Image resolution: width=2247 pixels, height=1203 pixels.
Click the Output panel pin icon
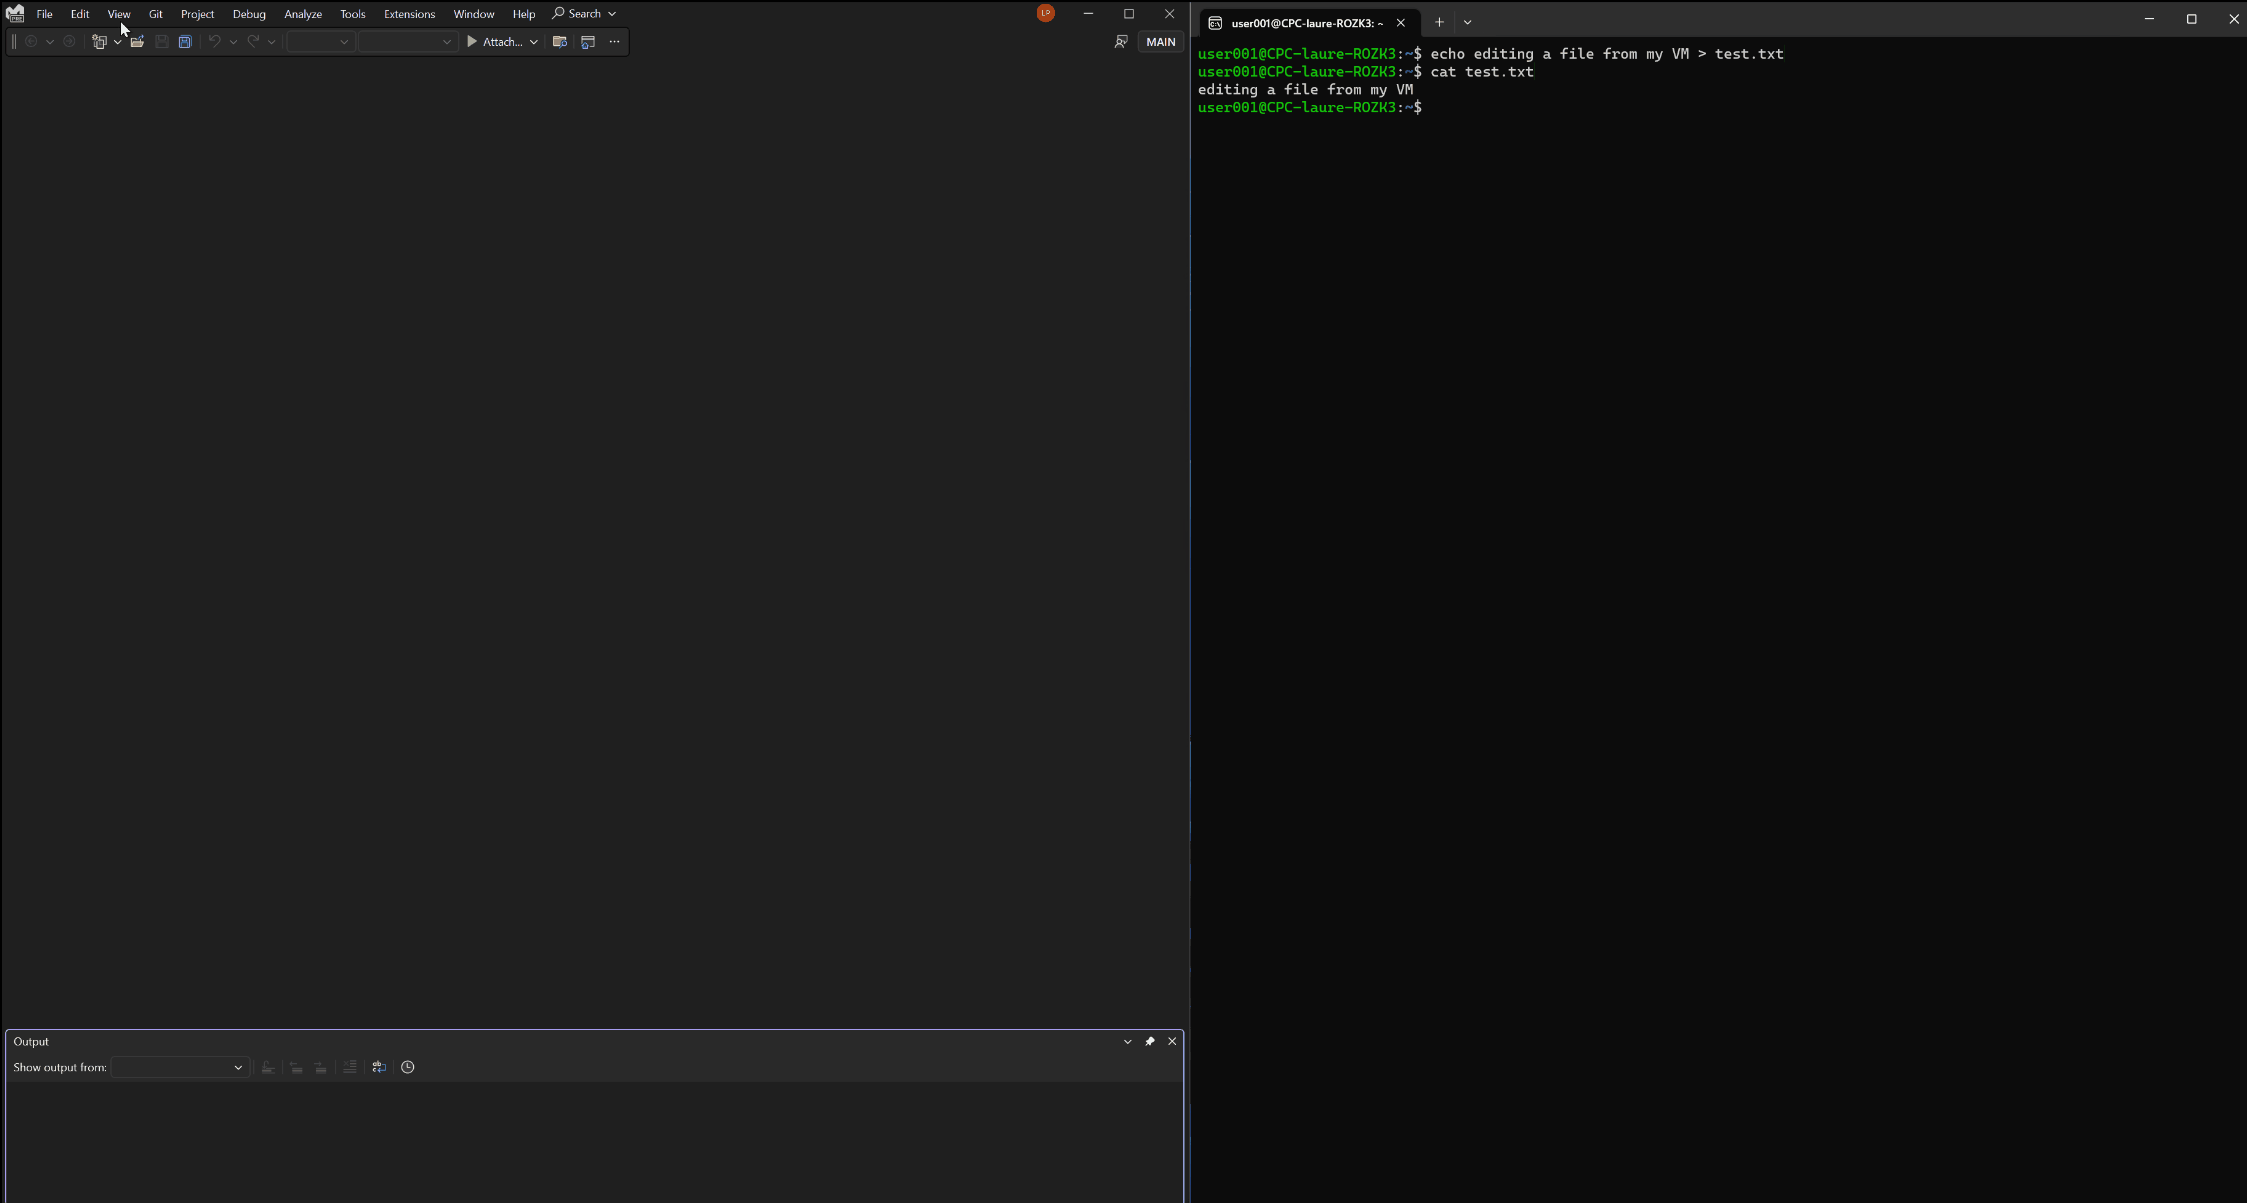tap(1150, 1041)
